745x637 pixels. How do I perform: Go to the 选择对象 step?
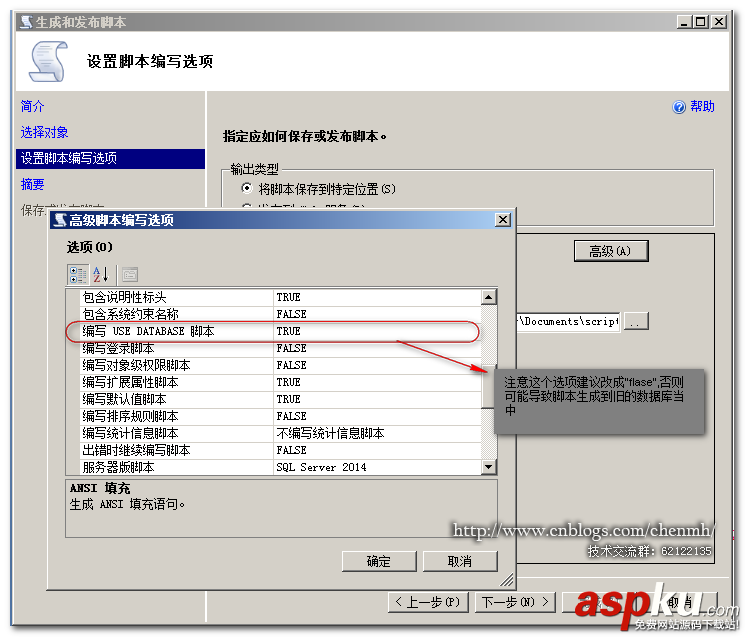pos(44,132)
